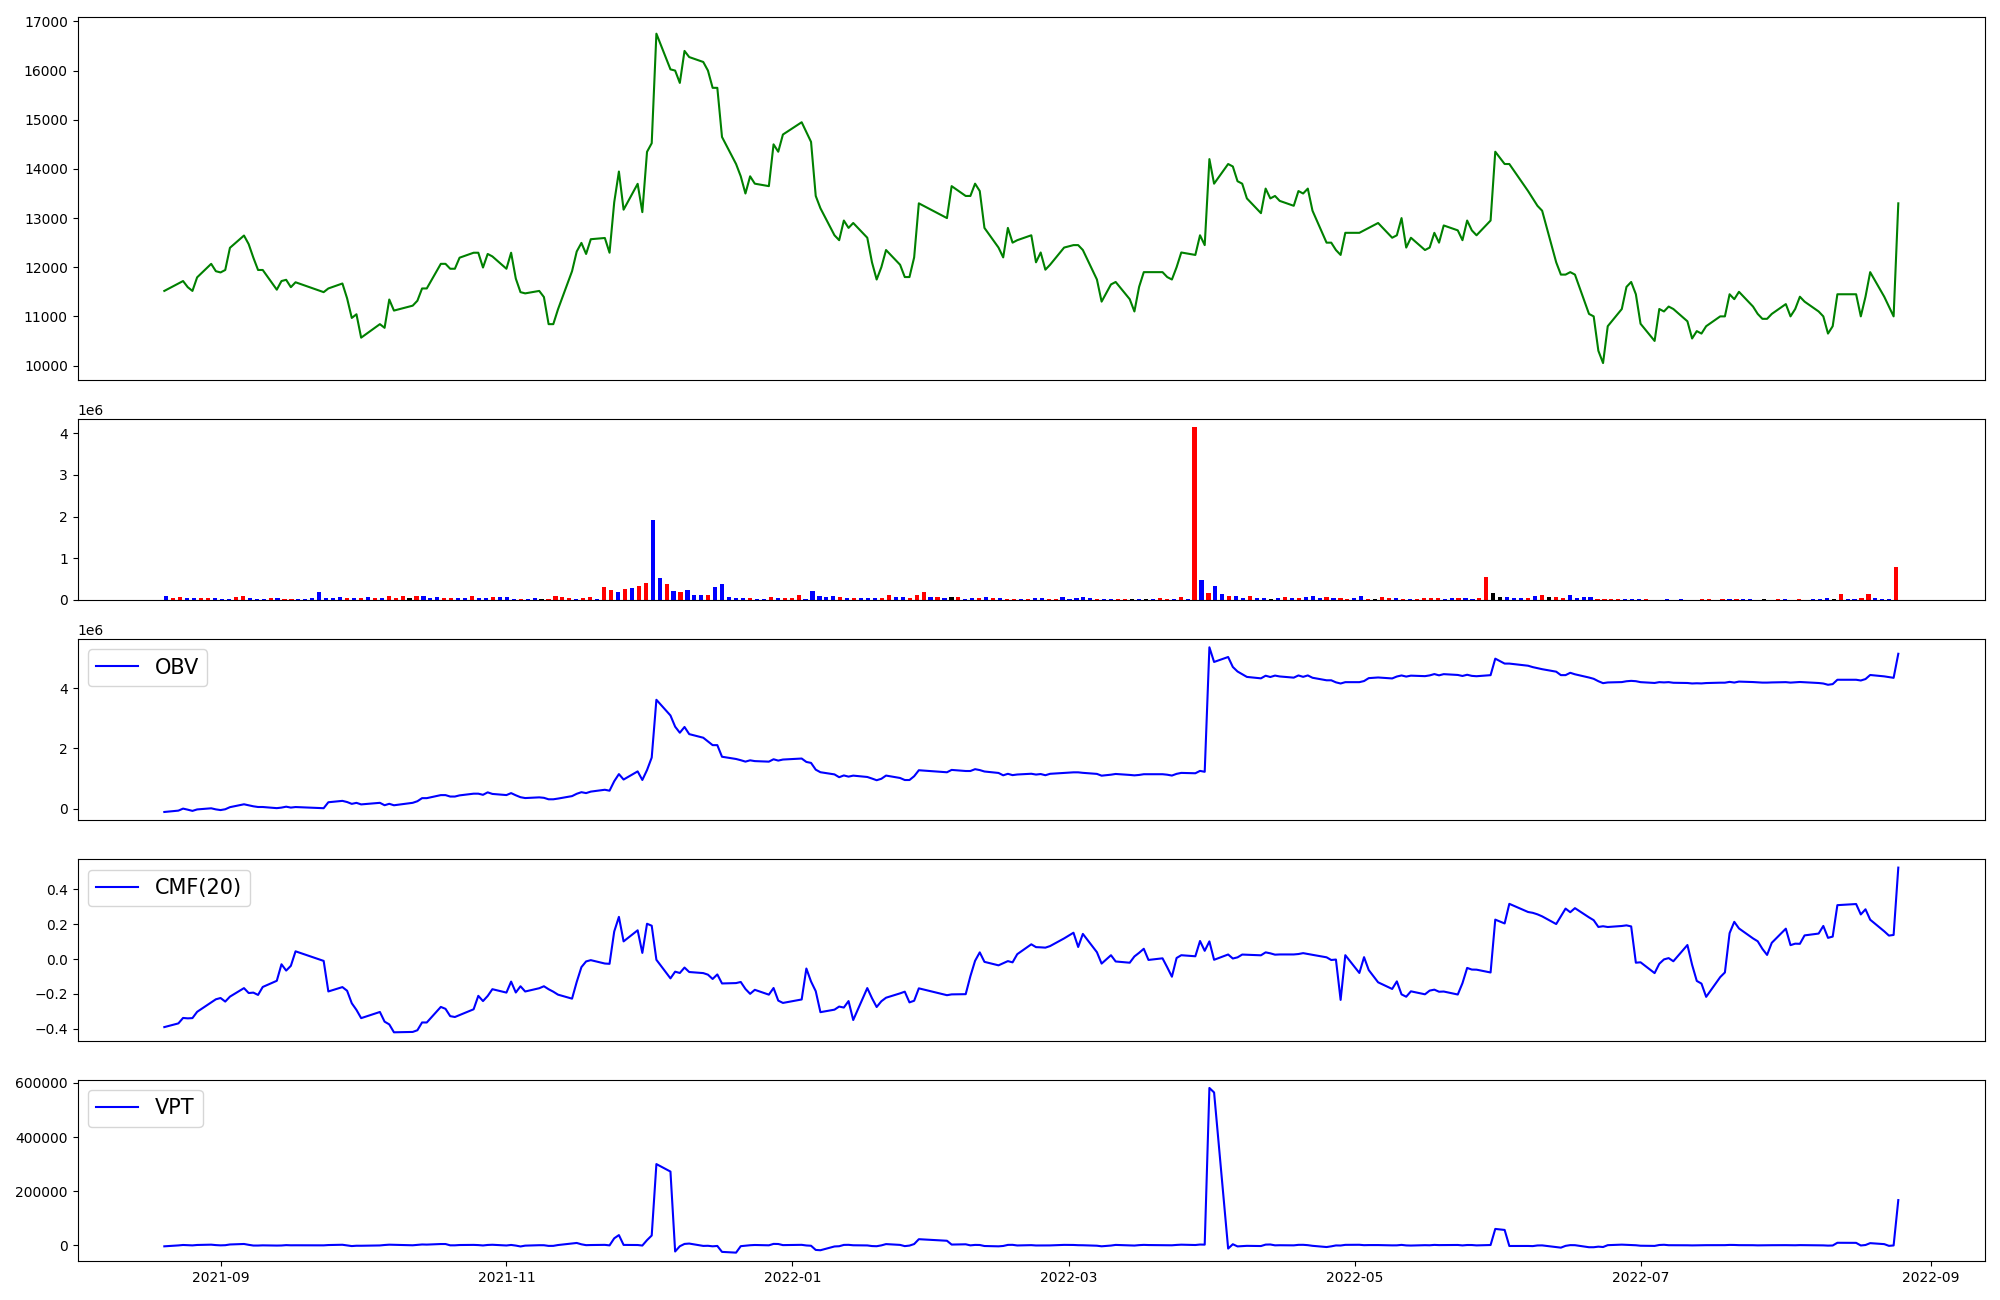Click the 1e6 multiplier above the volume chart
This screenshot has height=1300, width=2000.
90,411
